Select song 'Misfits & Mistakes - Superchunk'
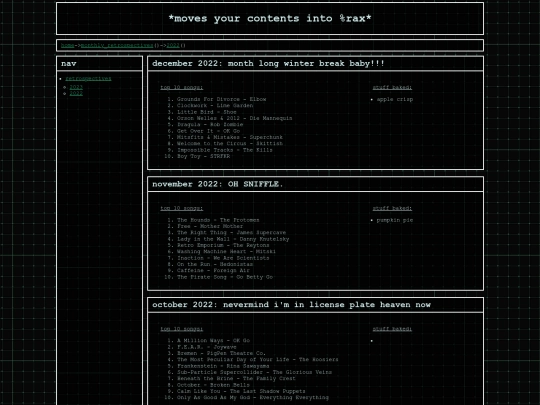Viewport: 540px width, 405px height. click(x=230, y=137)
